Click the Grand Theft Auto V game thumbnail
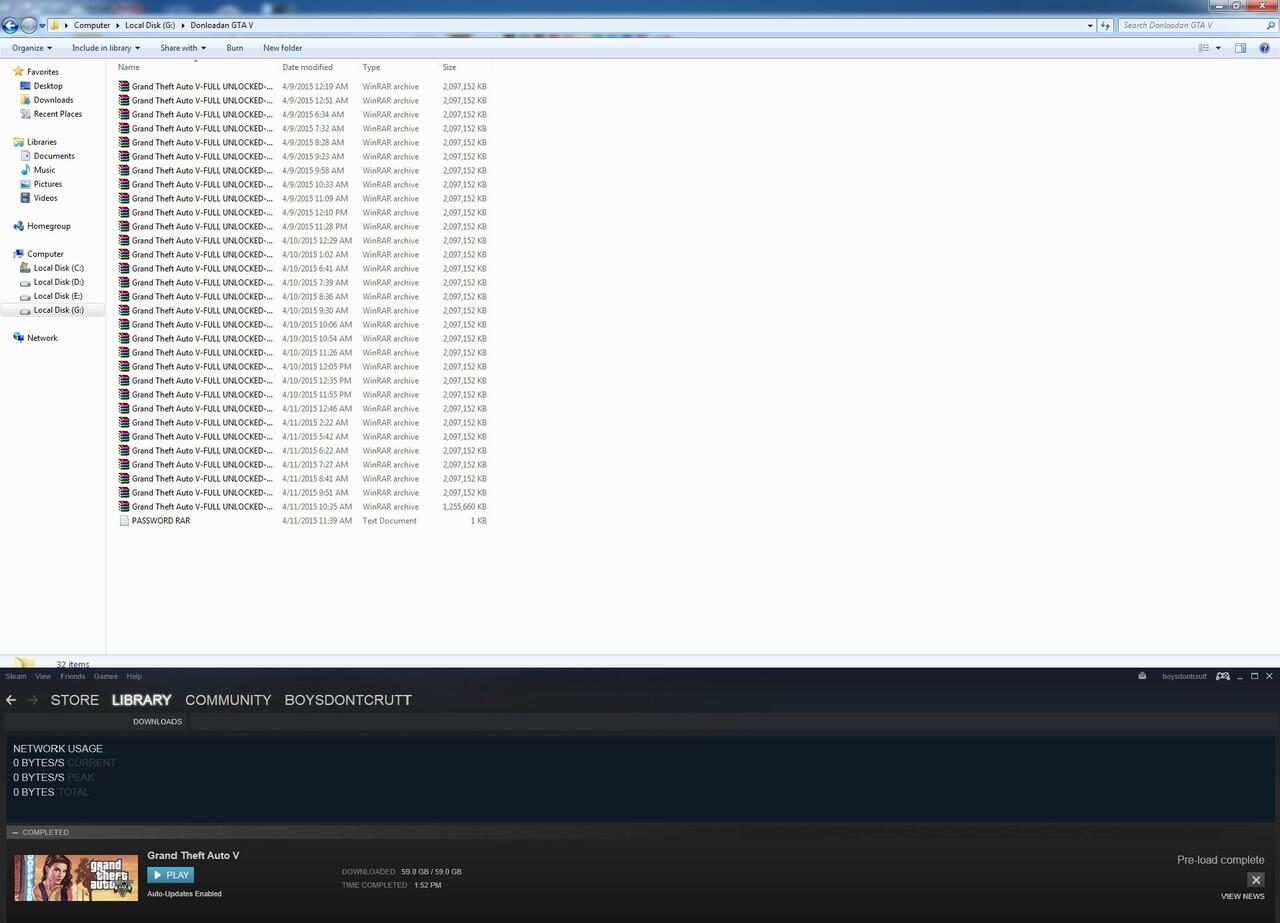This screenshot has width=1280, height=923. (76, 877)
